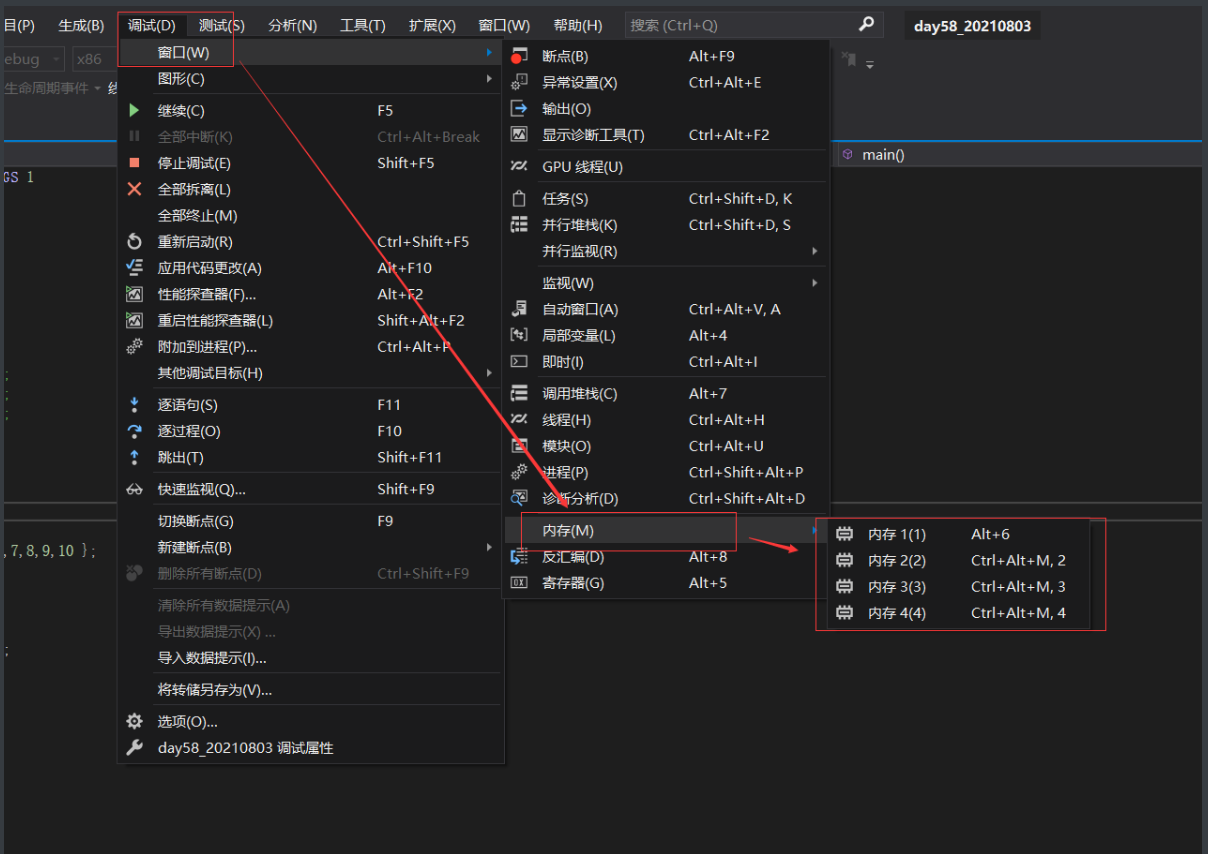Click the Breakpoints (断点) window icon
The height and width of the screenshot is (854, 1208).
click(x=518, y=57)
